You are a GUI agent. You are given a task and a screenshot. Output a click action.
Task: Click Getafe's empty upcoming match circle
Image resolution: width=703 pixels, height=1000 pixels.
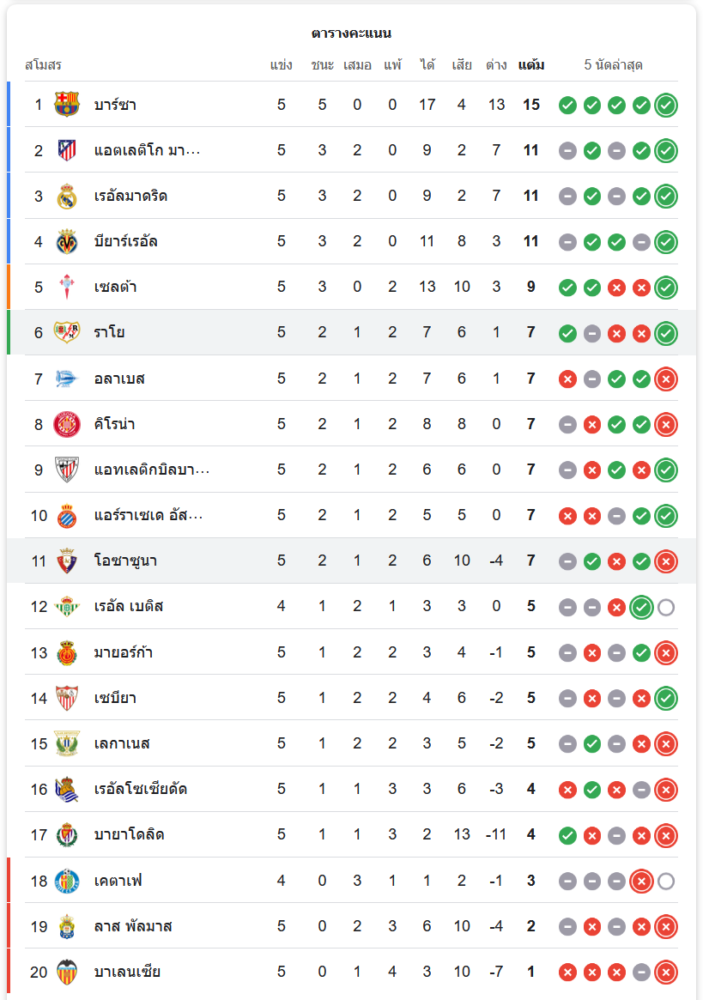click(x=666, y=881)
